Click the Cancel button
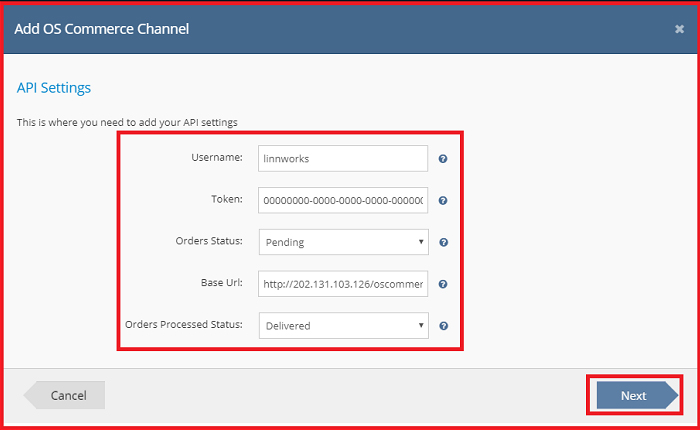700x430 pixels. [x=64, y=395]
